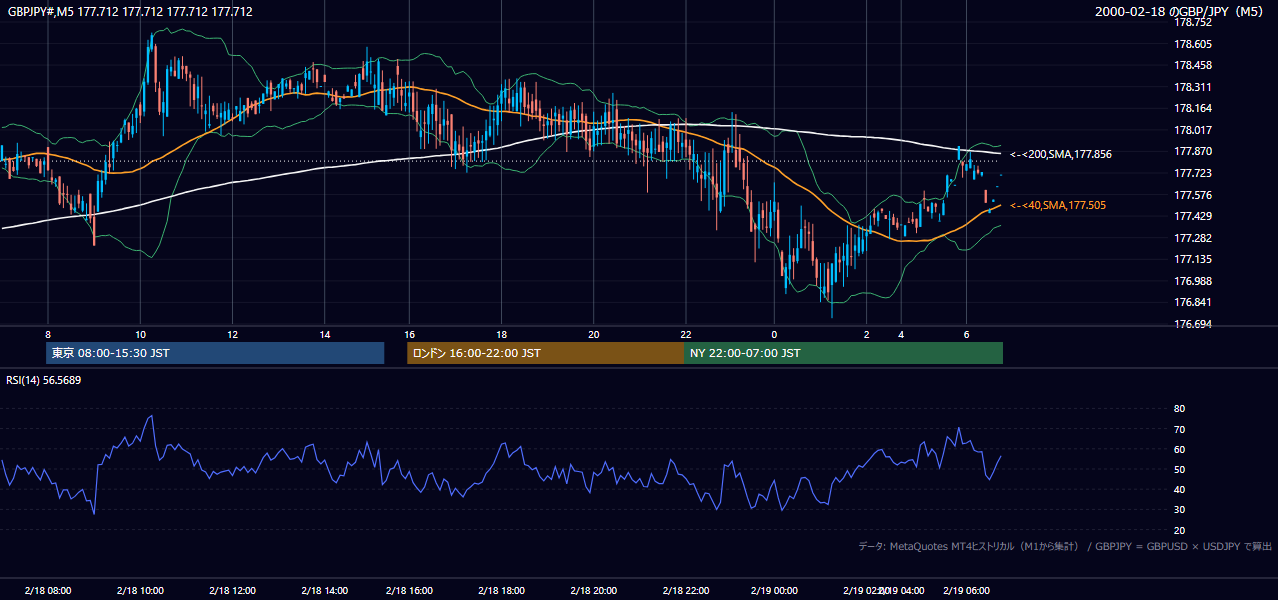Click the hour label 18 under the price chart
1278x600 pixels.
(502, 334)
